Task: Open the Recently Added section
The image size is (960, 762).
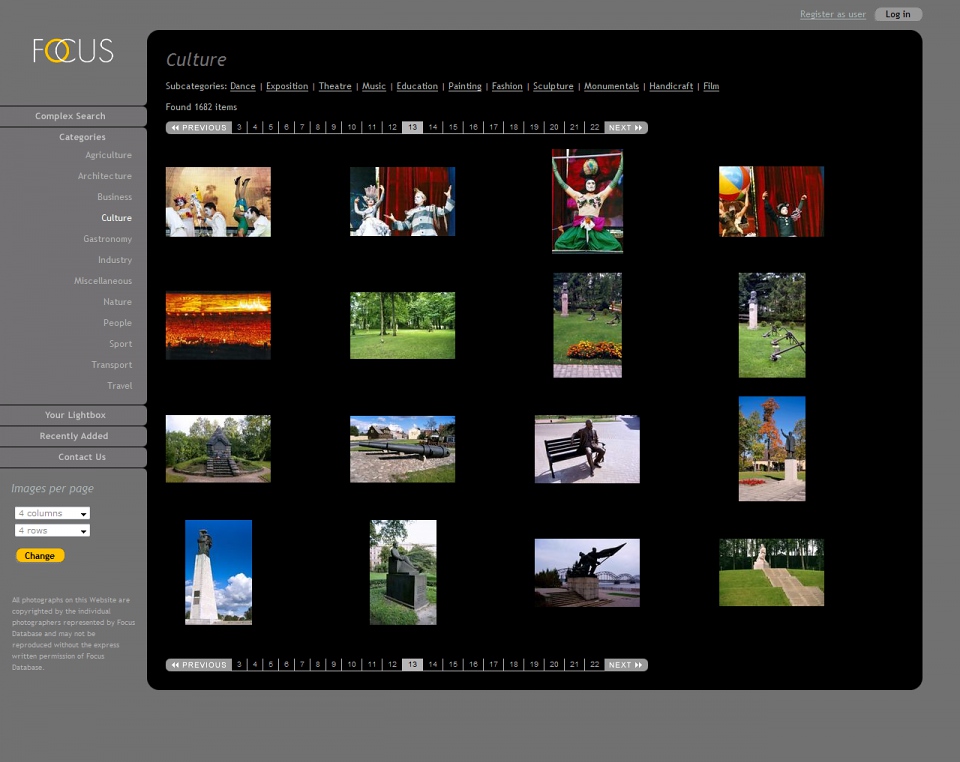Action: [74, 436]
